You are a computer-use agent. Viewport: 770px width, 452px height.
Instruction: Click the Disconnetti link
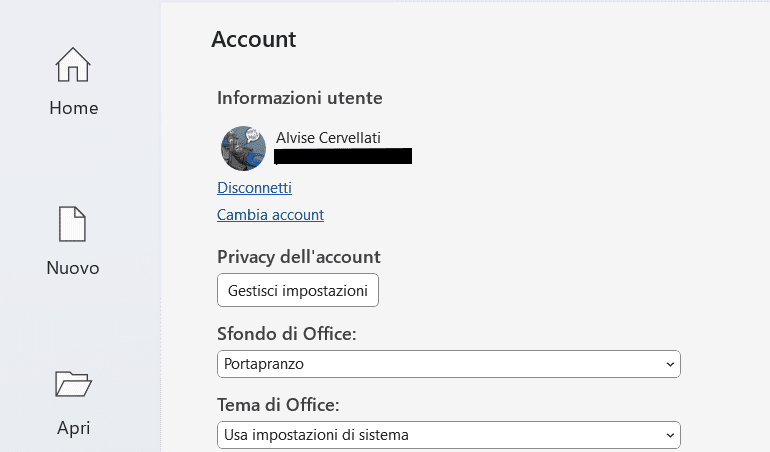coord(254,187)
